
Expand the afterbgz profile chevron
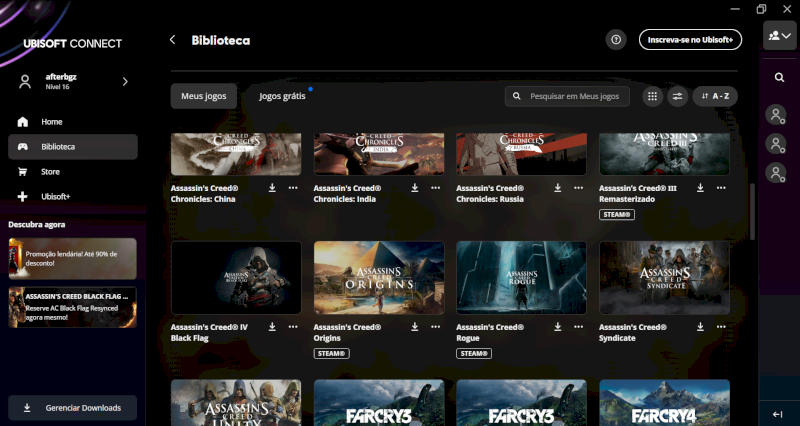point(125,81)
